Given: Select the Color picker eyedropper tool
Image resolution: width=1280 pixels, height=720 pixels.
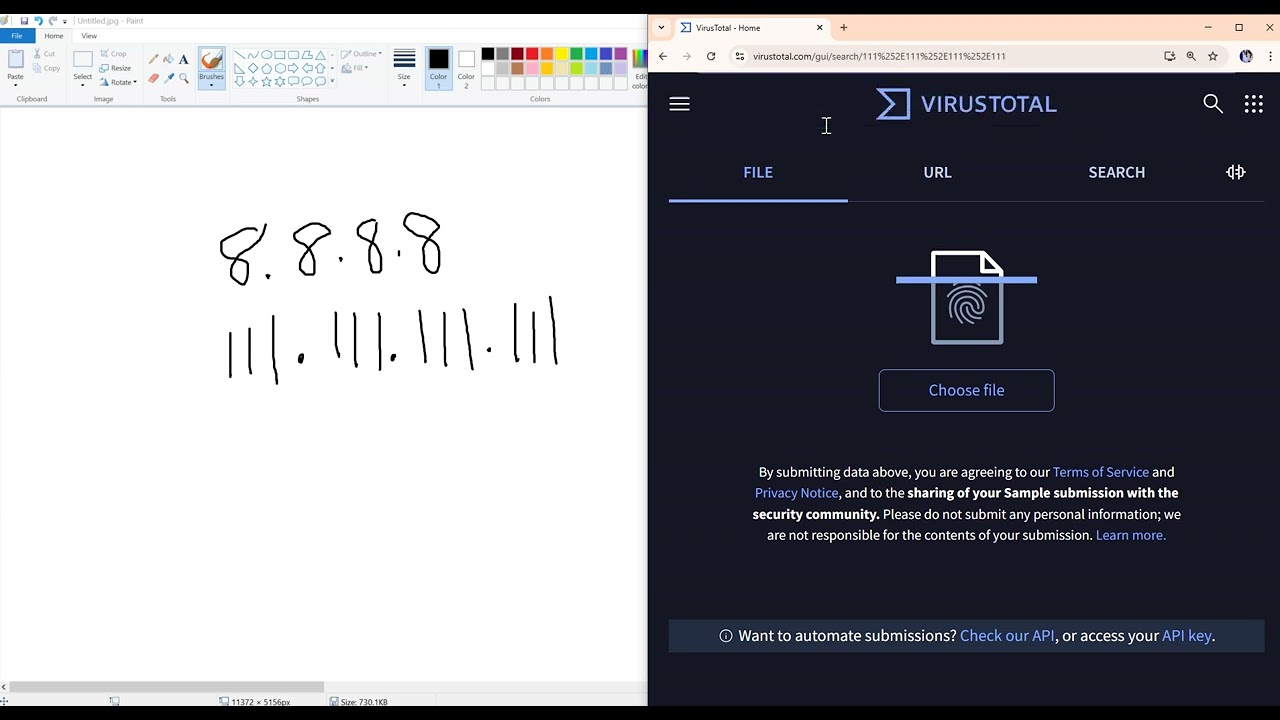Looking at the screenshot, I should point(168,78).
